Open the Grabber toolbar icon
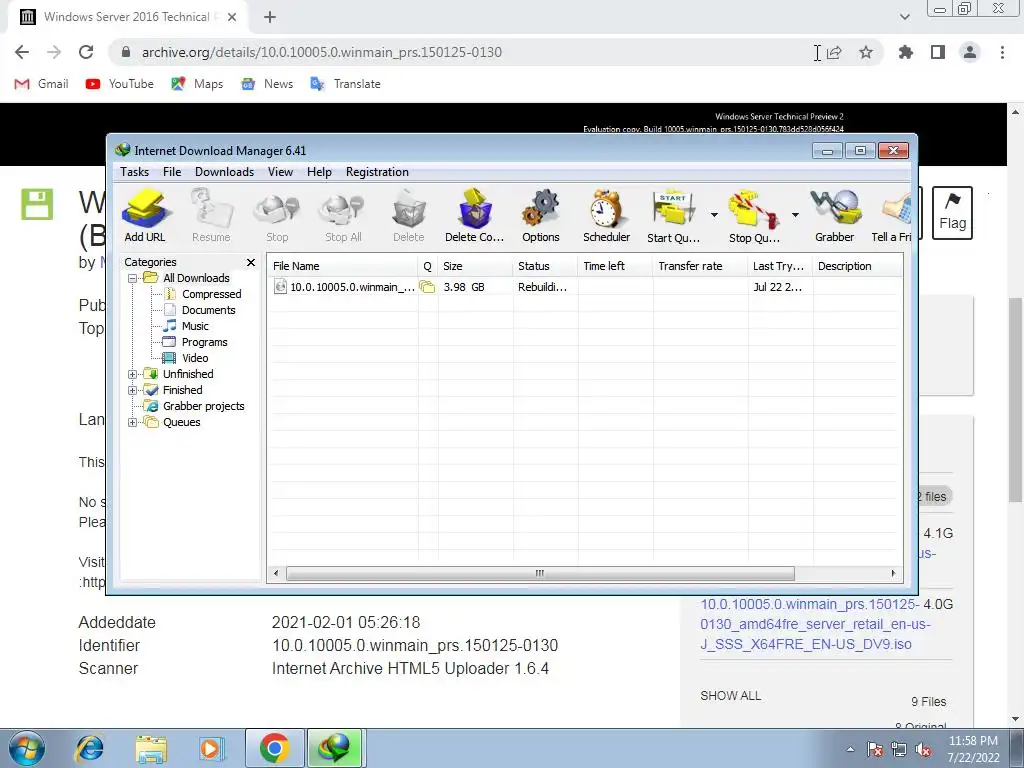Screen dimensions: 1024x768 [x=835, y=216]
